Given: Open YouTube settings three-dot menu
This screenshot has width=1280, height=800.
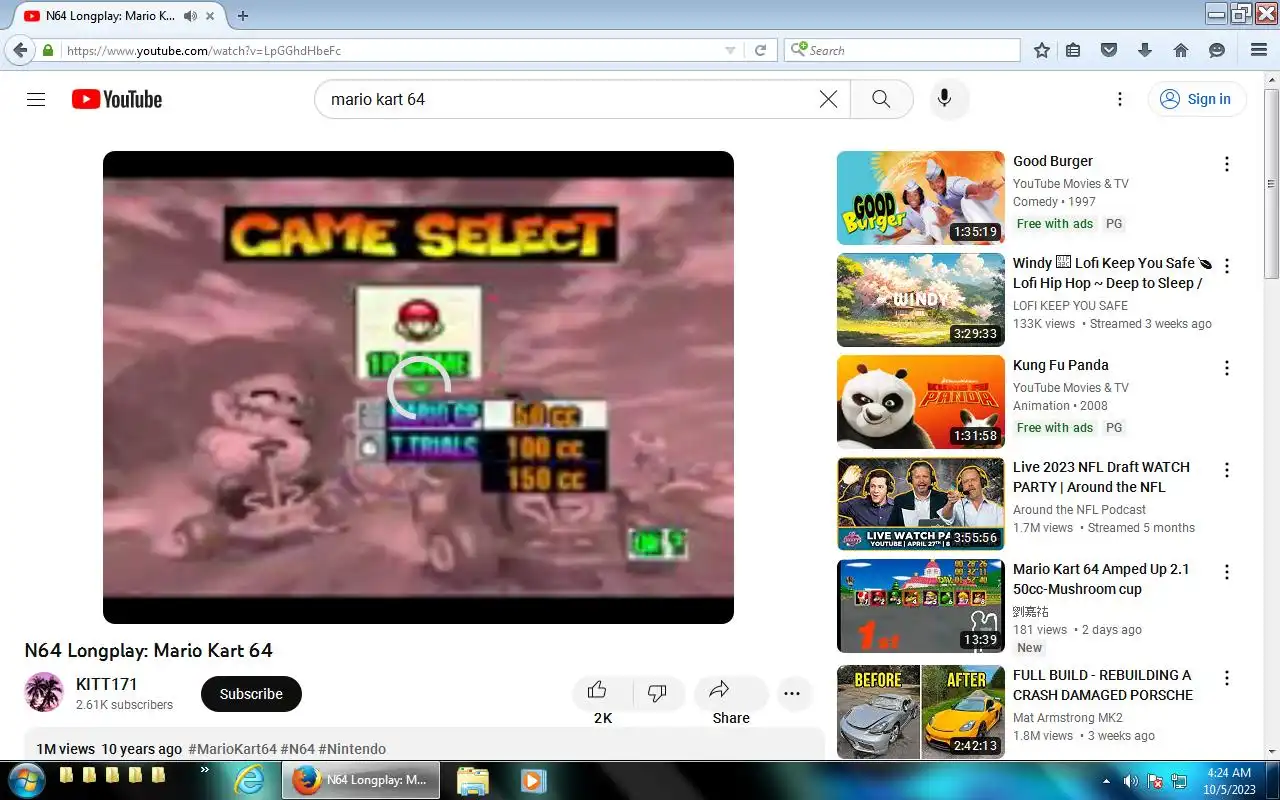Looking at the screenshot, I should tap(1120, 99).
